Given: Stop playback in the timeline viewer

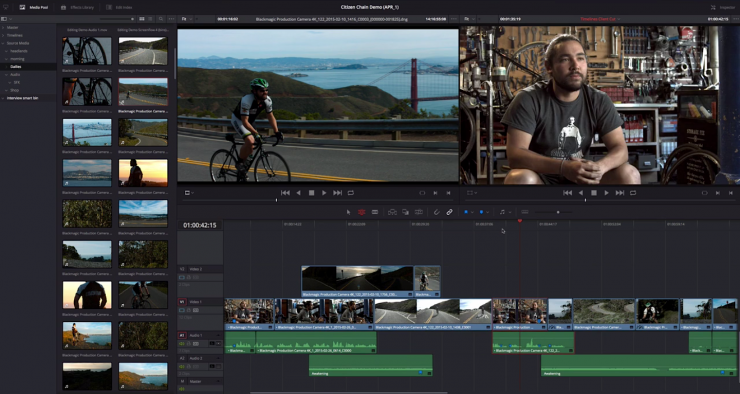Looking at the screenshot, I should point(594,193).
